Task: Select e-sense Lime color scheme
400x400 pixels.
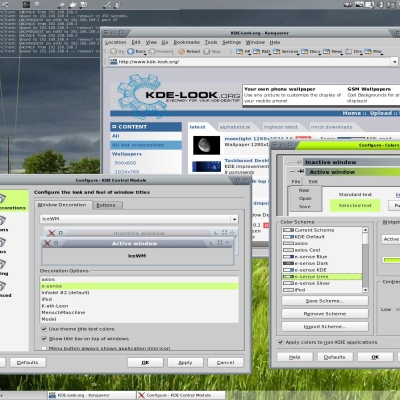Action: click(322, 277)
